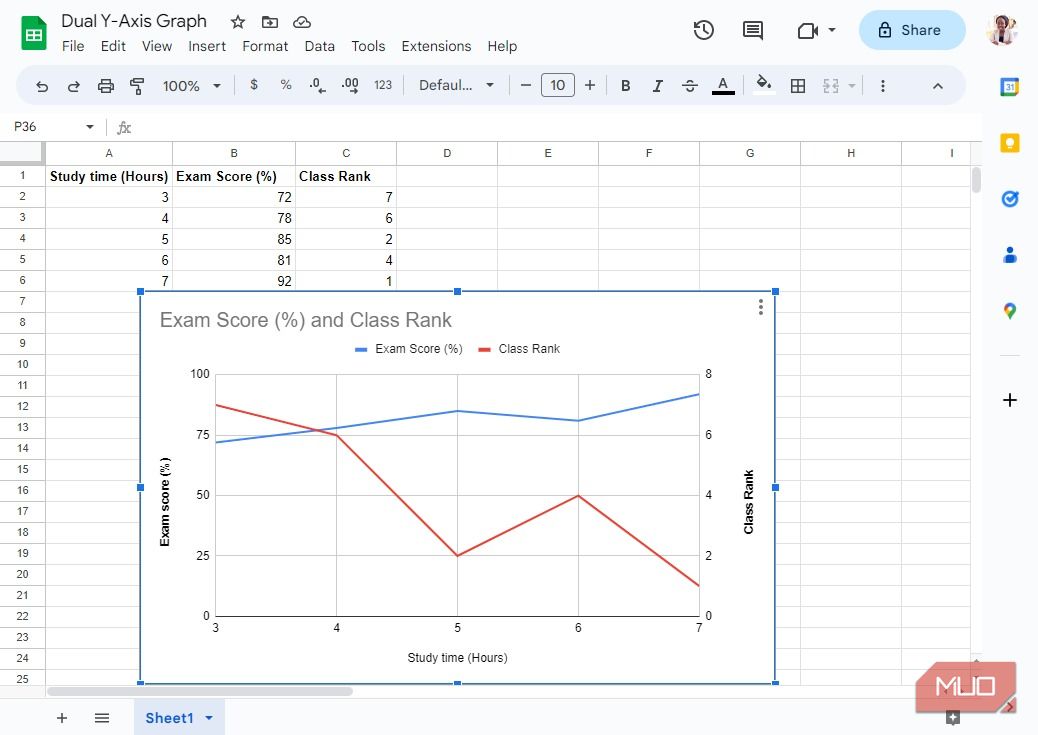Switch to the Sheet1 tab
Screen dimensions: 1038x735
coord(170,717)
